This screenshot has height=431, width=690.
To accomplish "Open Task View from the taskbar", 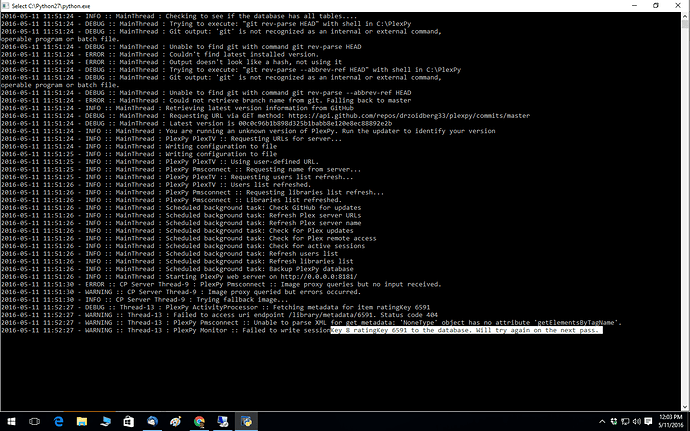I will click(x=34, y=422).
